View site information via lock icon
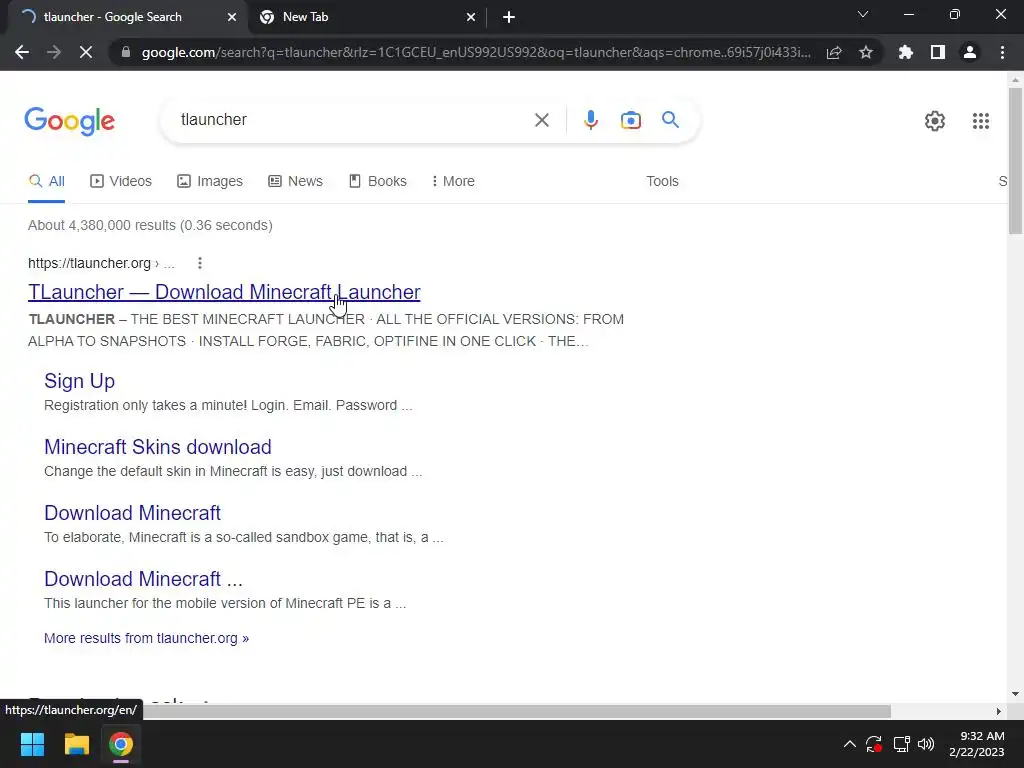Screen dimensions: 1024x768 point(126,52)
